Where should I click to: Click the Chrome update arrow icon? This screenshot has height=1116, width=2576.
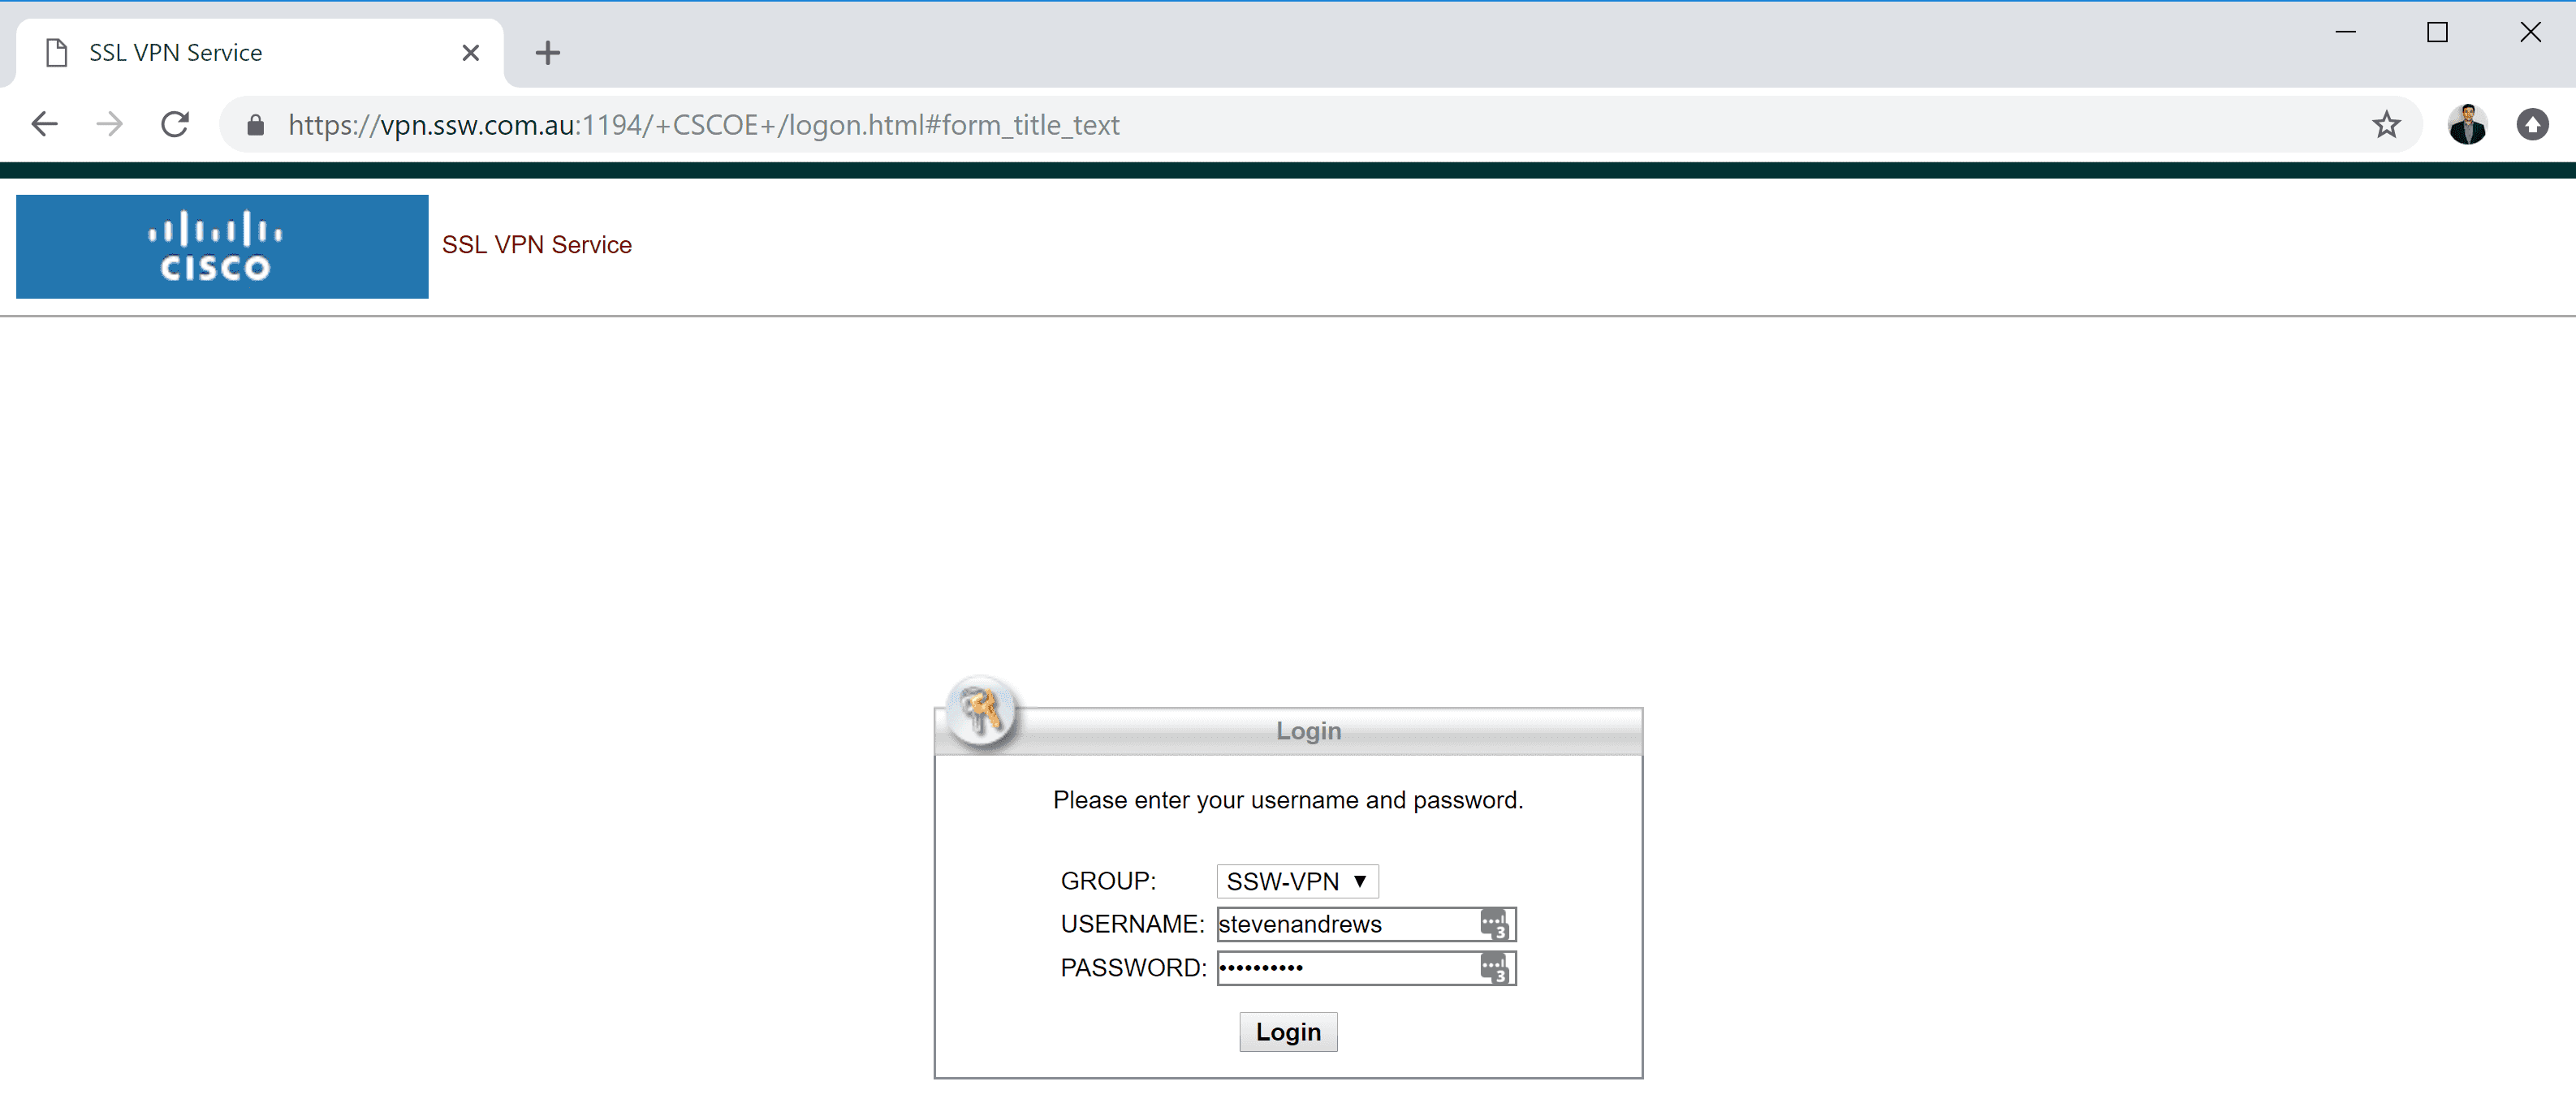coord(2532,124)
